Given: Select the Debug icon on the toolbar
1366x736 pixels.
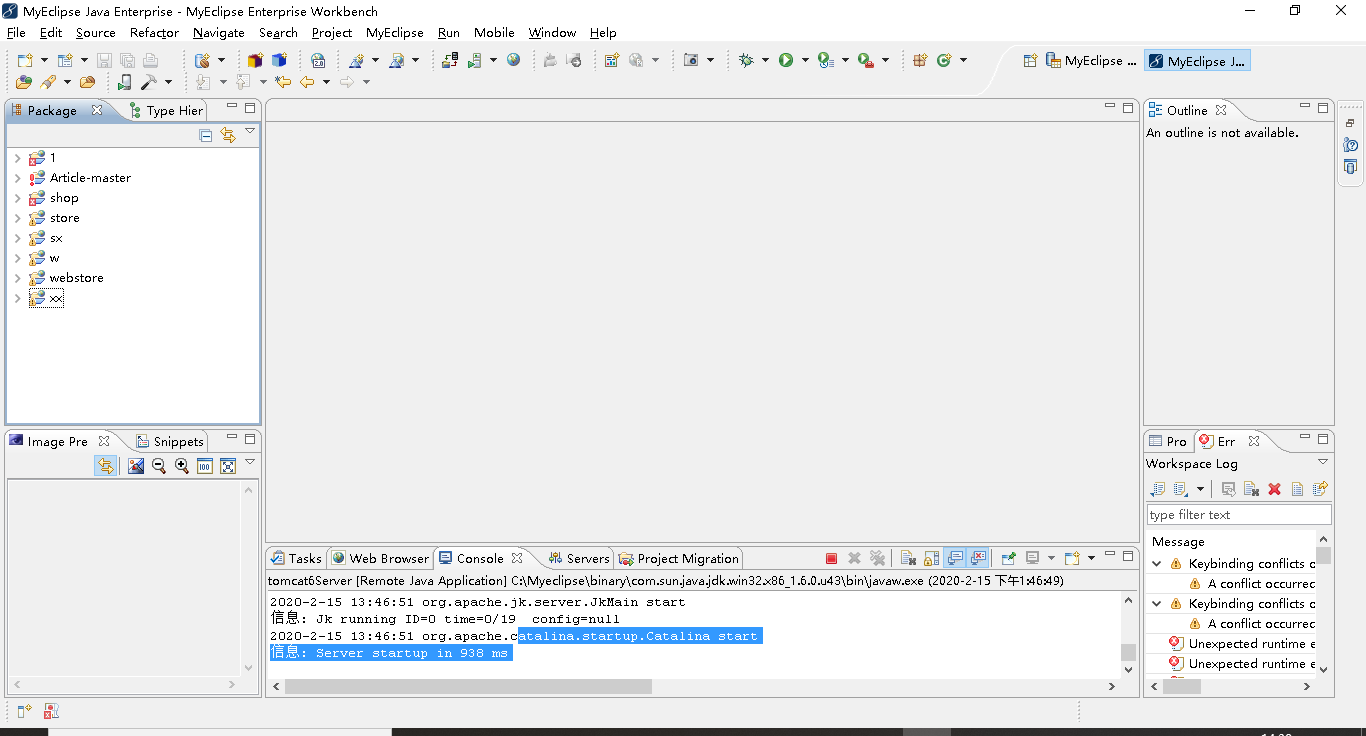Looking at the screenshot, I should (748, 59).
